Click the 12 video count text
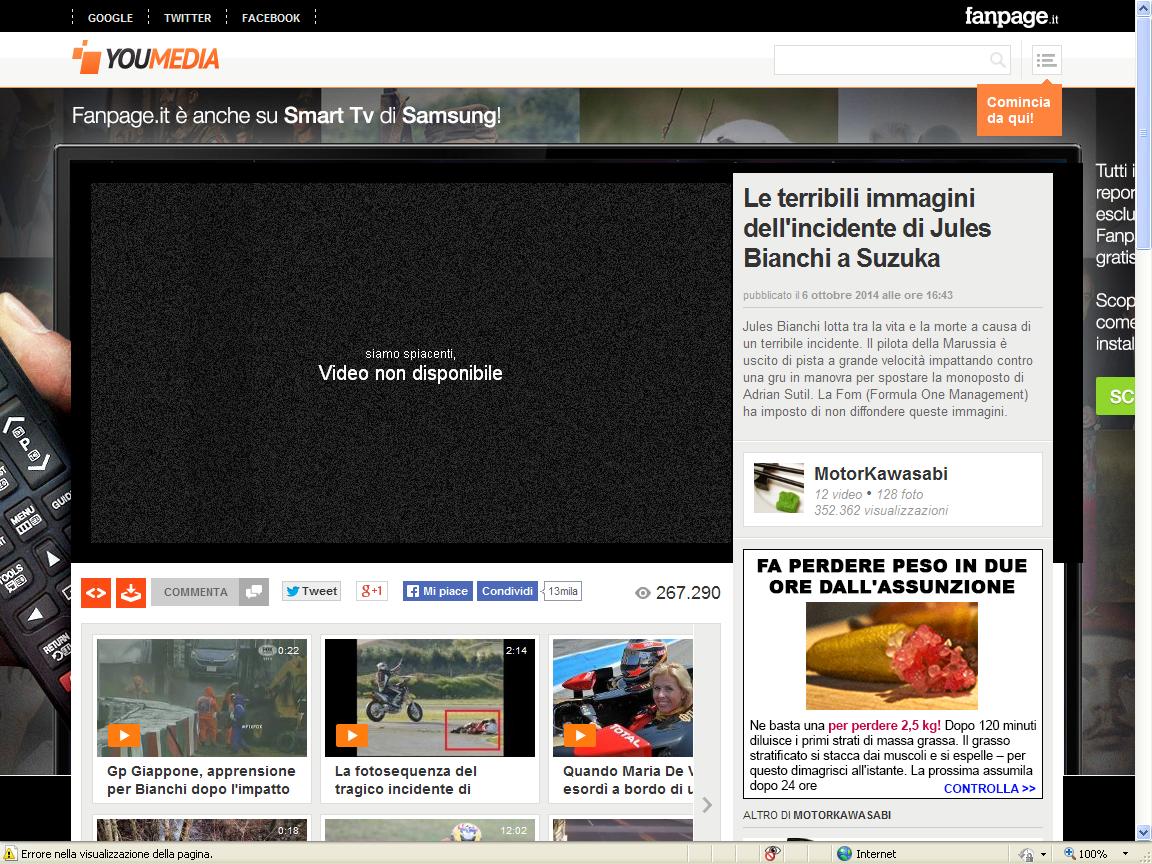 point(838,494)
